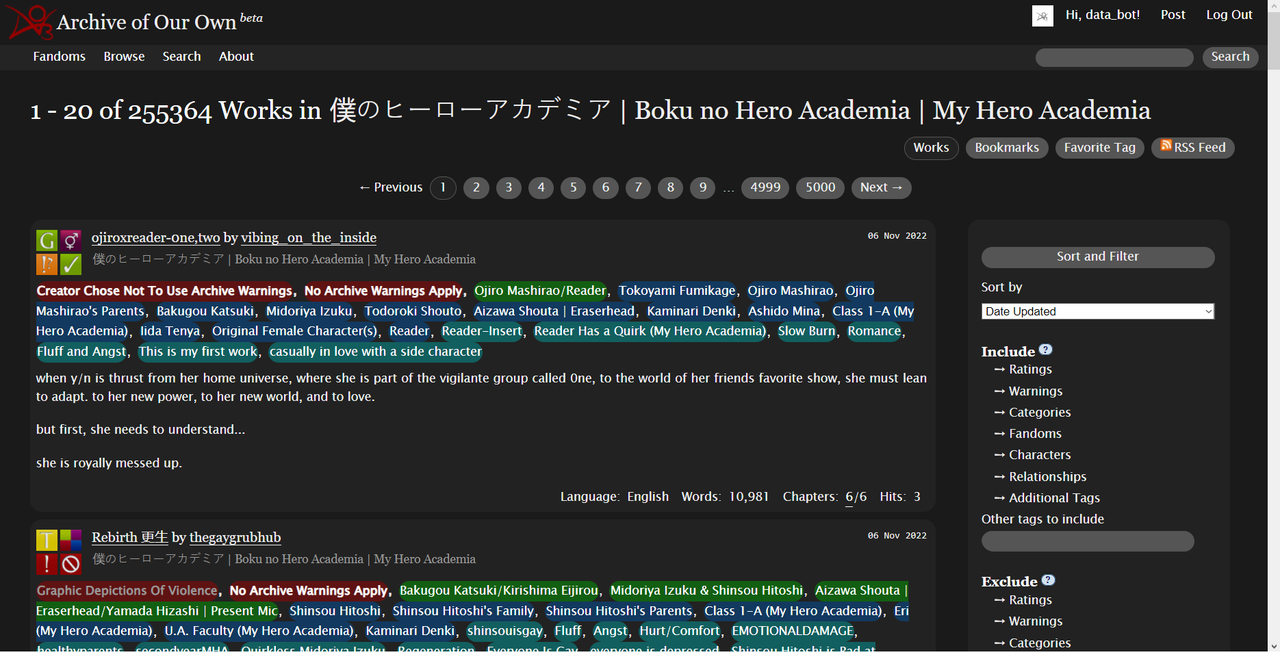Open the Bookmarks button
Screen dimensions: 1280x652
1007,147
